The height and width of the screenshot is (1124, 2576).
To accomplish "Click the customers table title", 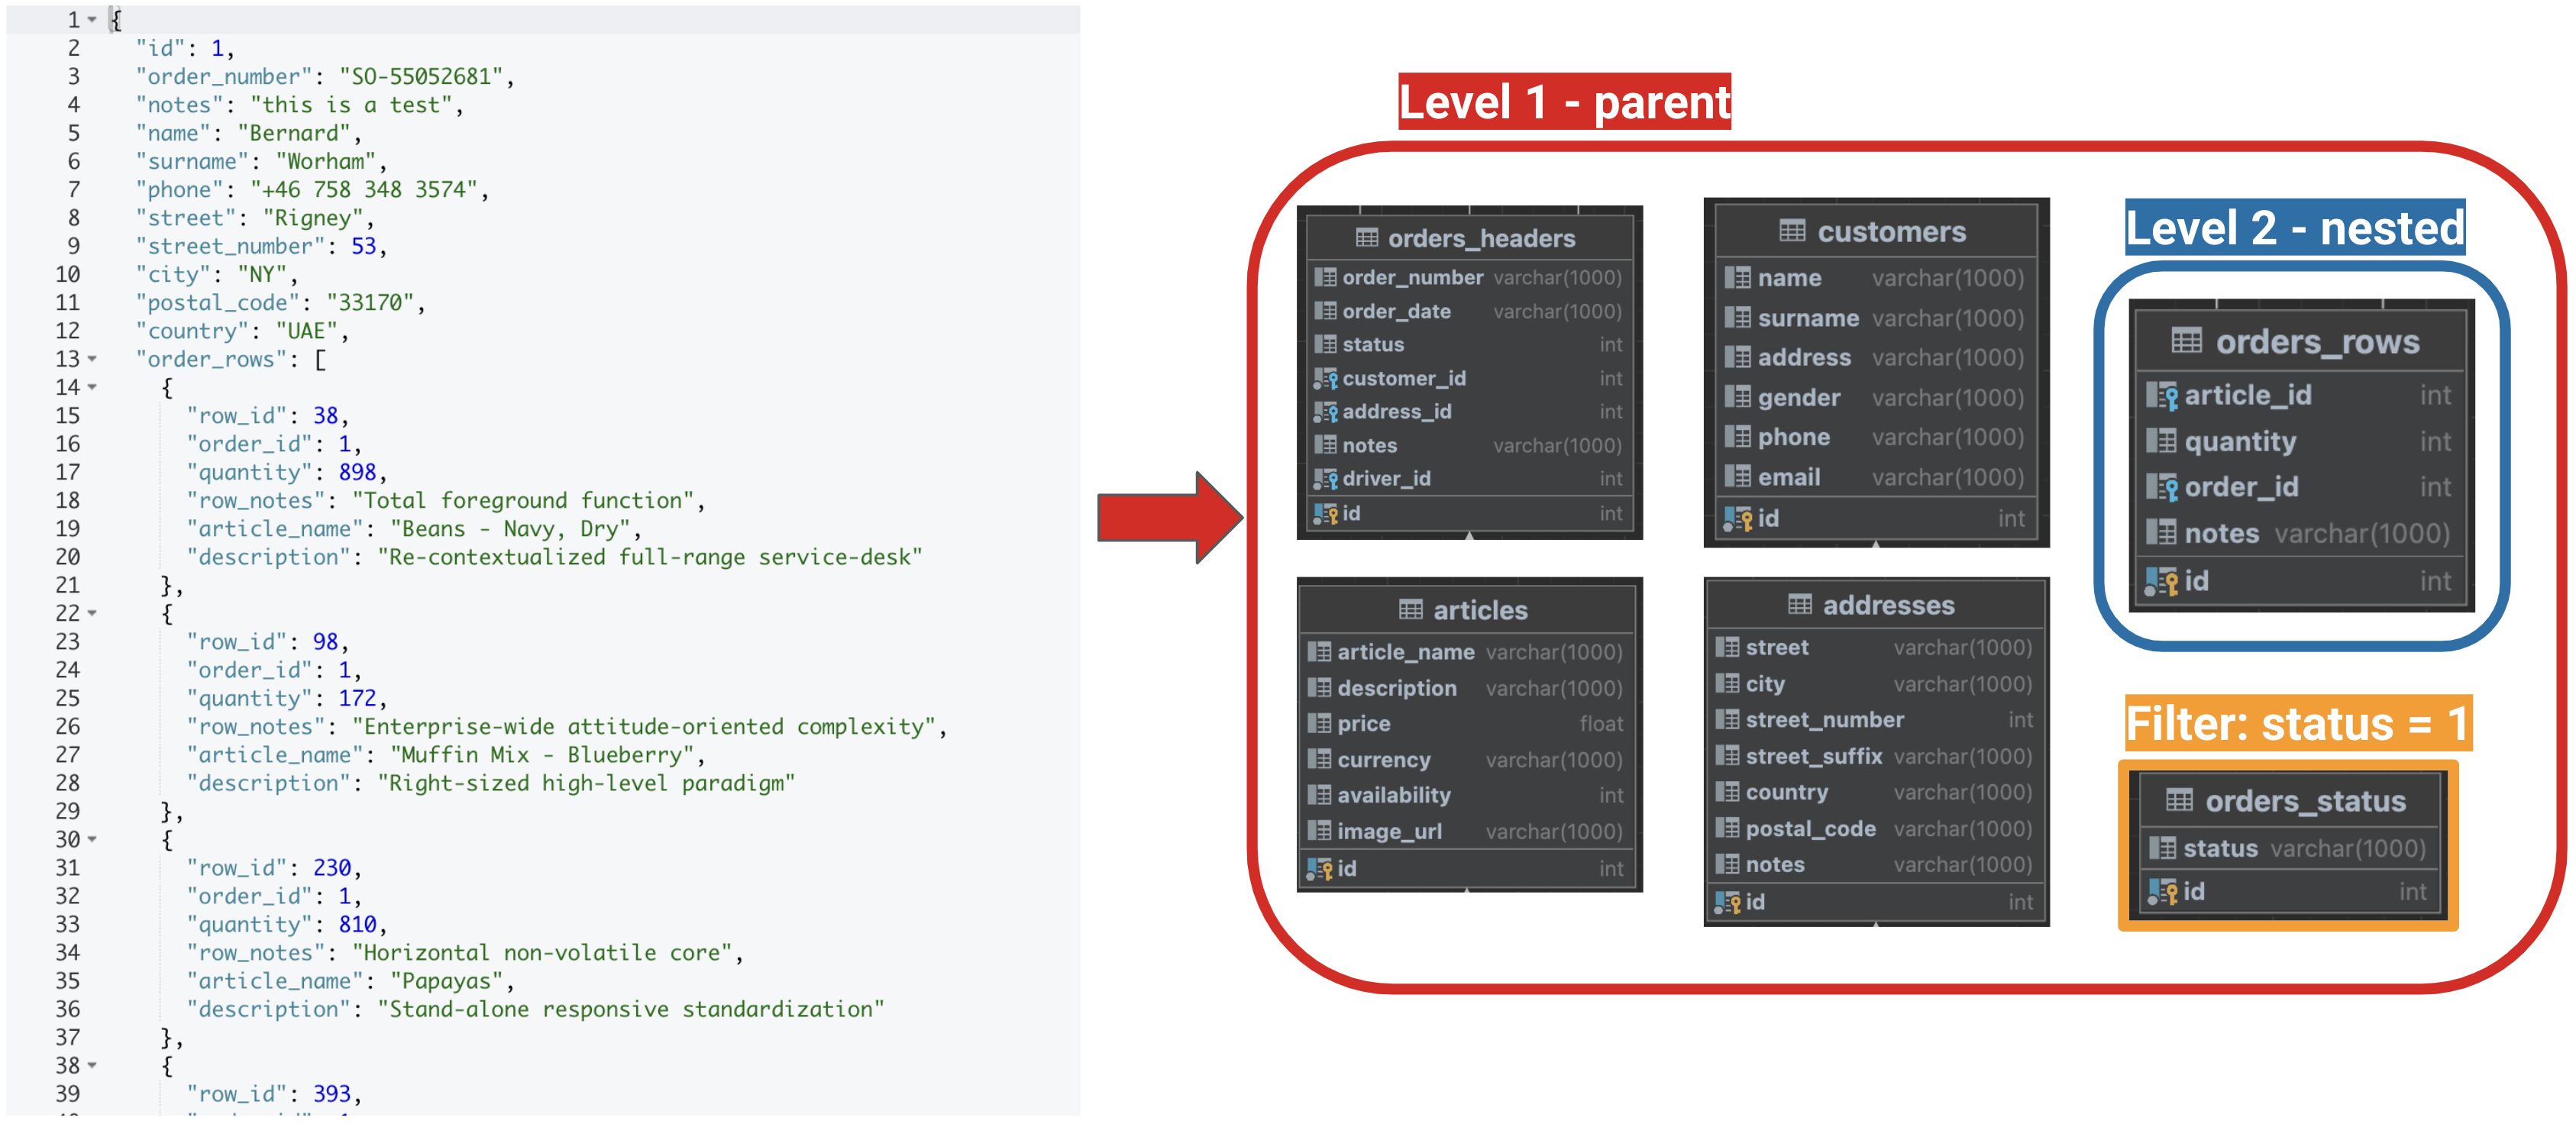I will point(1891,232).
